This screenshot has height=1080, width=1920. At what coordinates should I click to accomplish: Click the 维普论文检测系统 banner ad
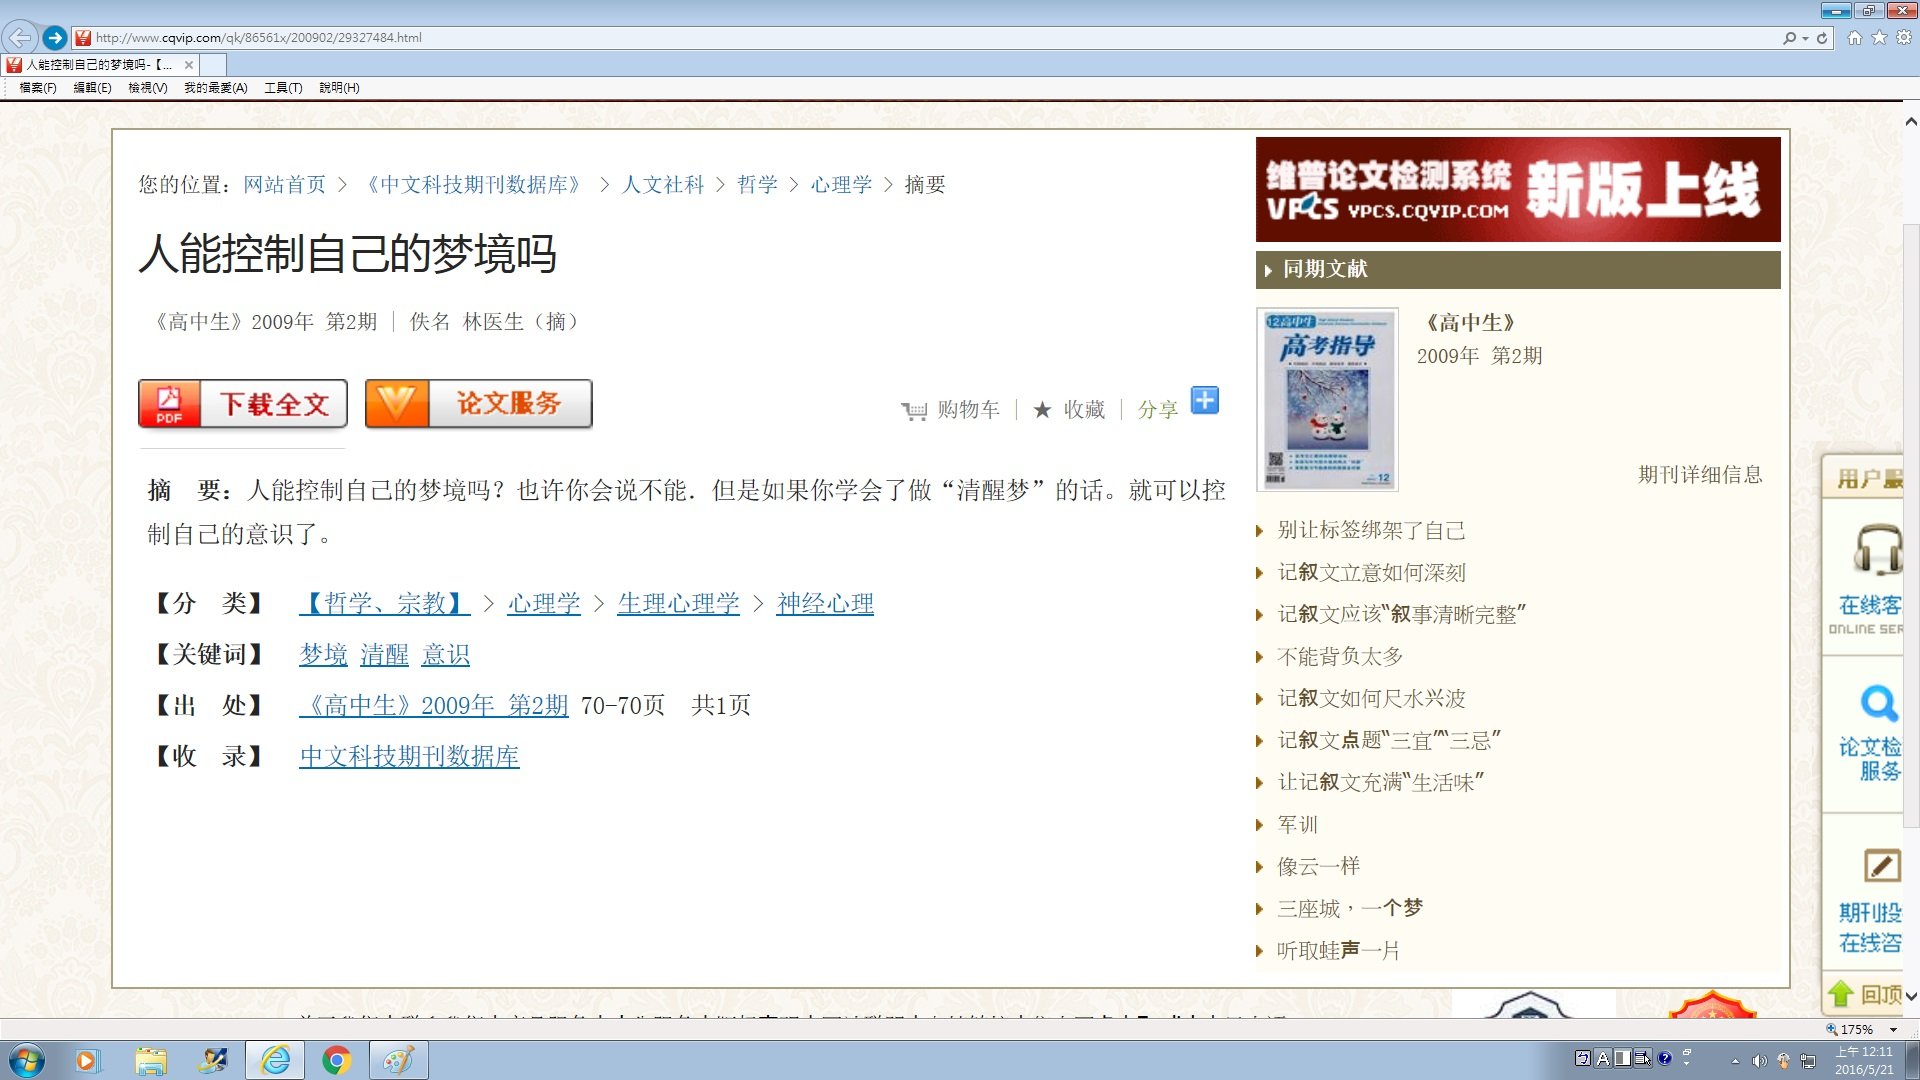[1518, 190]
